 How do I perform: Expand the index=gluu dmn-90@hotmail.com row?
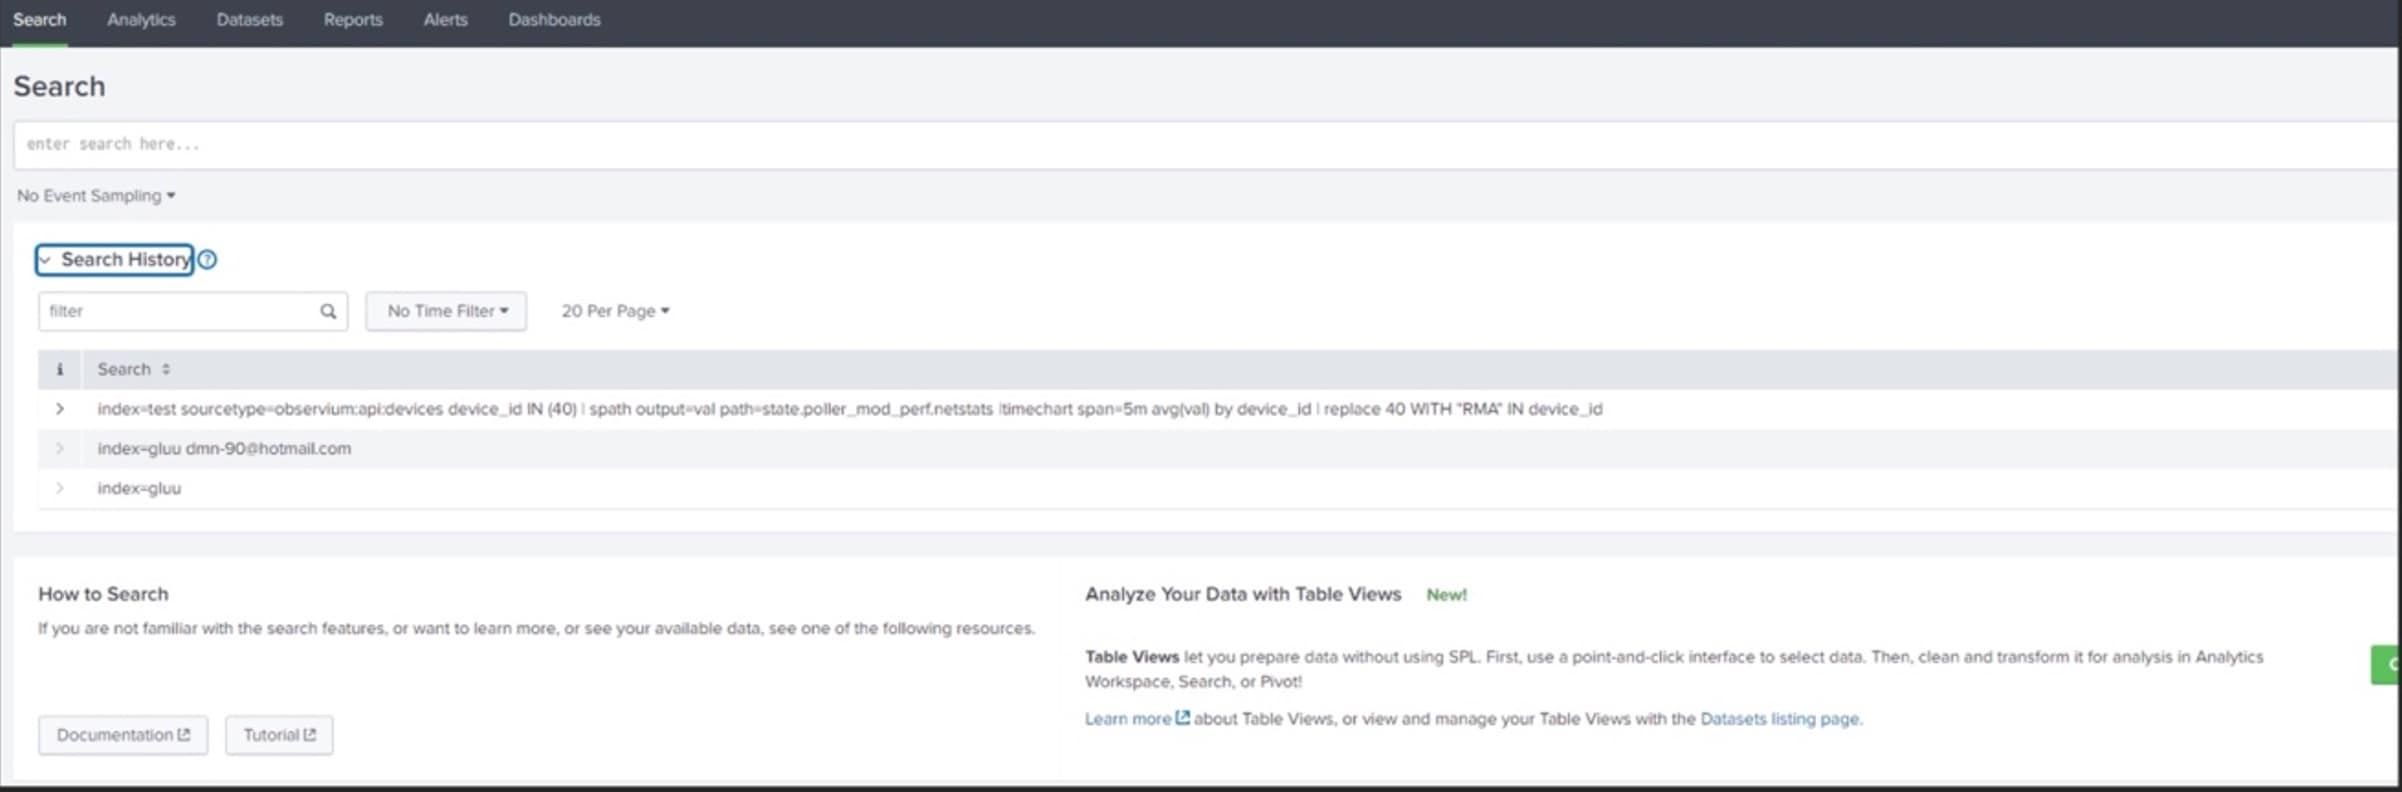pyautogui.click(x=60, y=449)
